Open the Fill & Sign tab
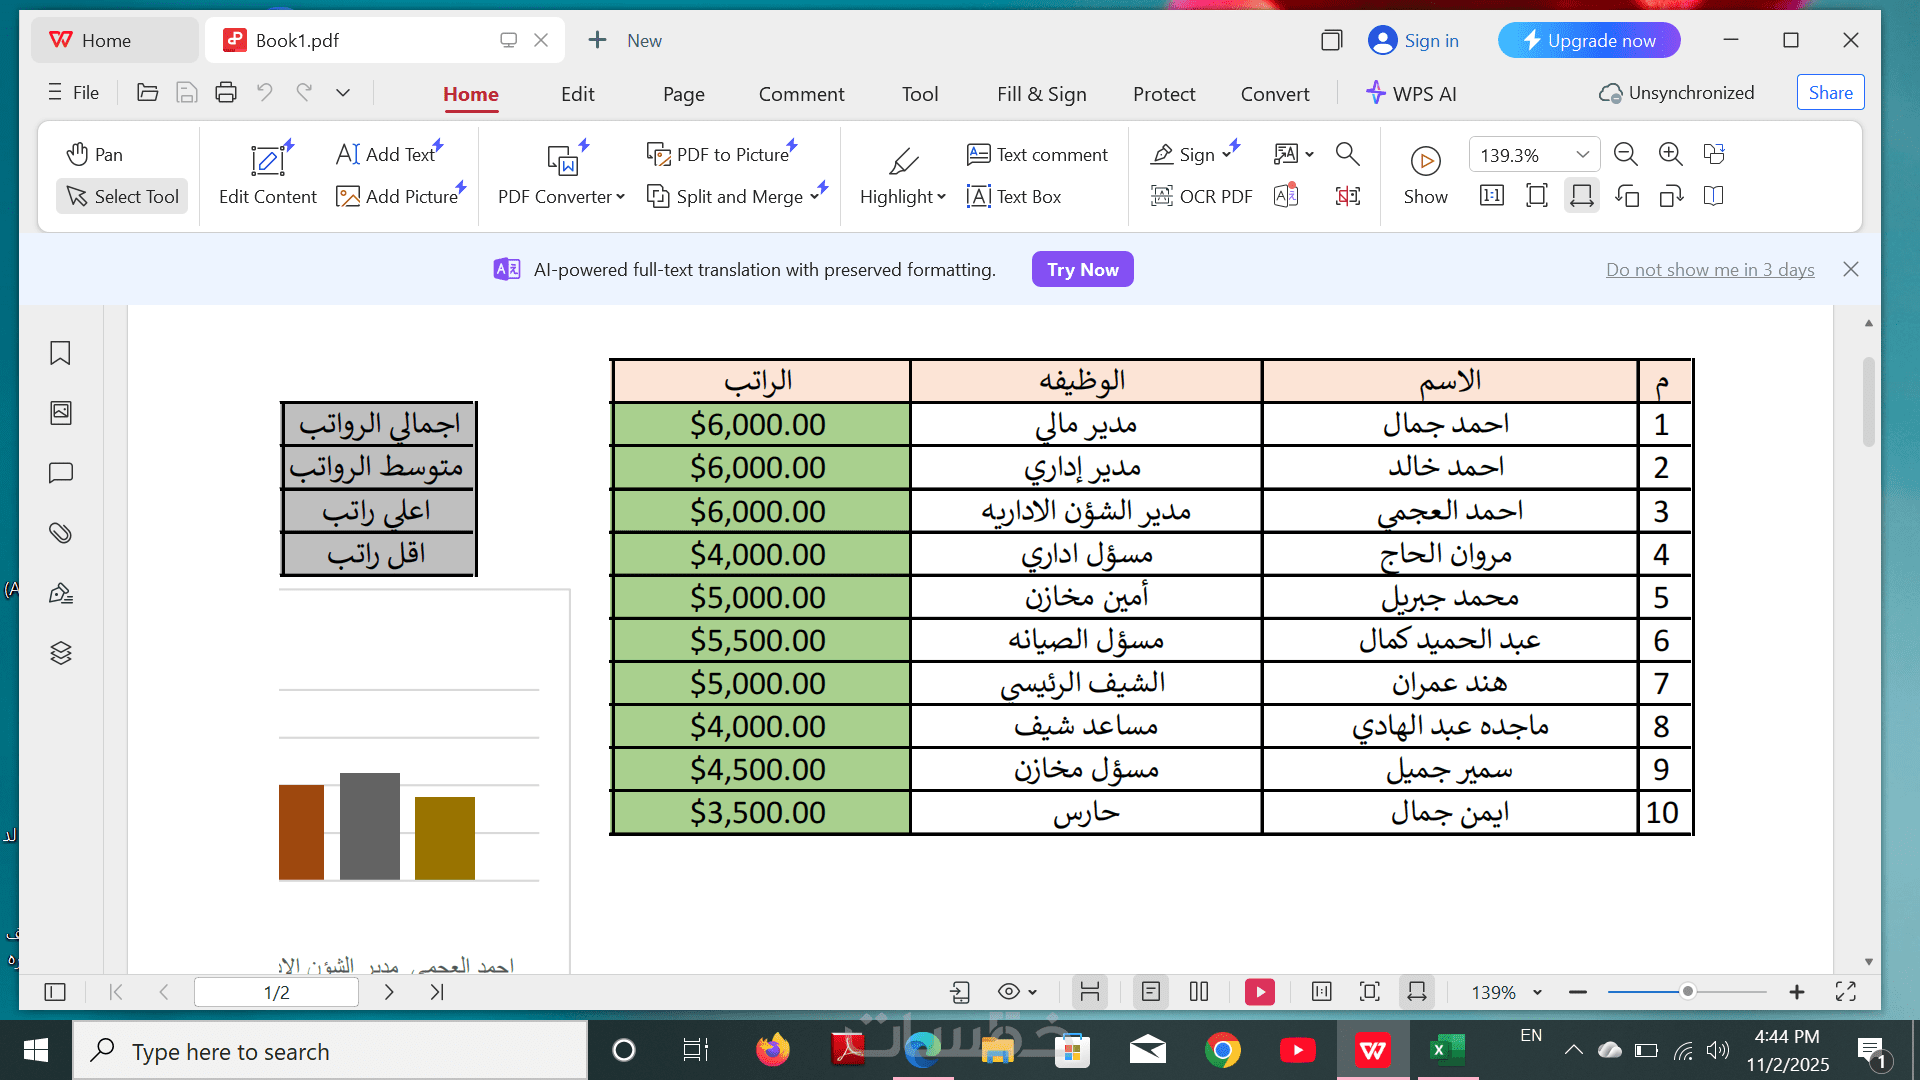The height and width of the screenshot is (1080, 1920). (1041, 94)
